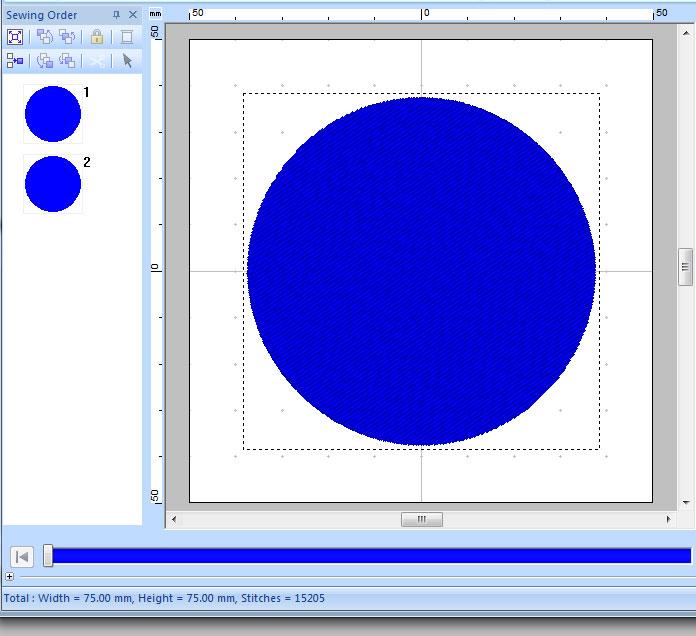Click the hoop frame display icon

[x=127, y=37]
